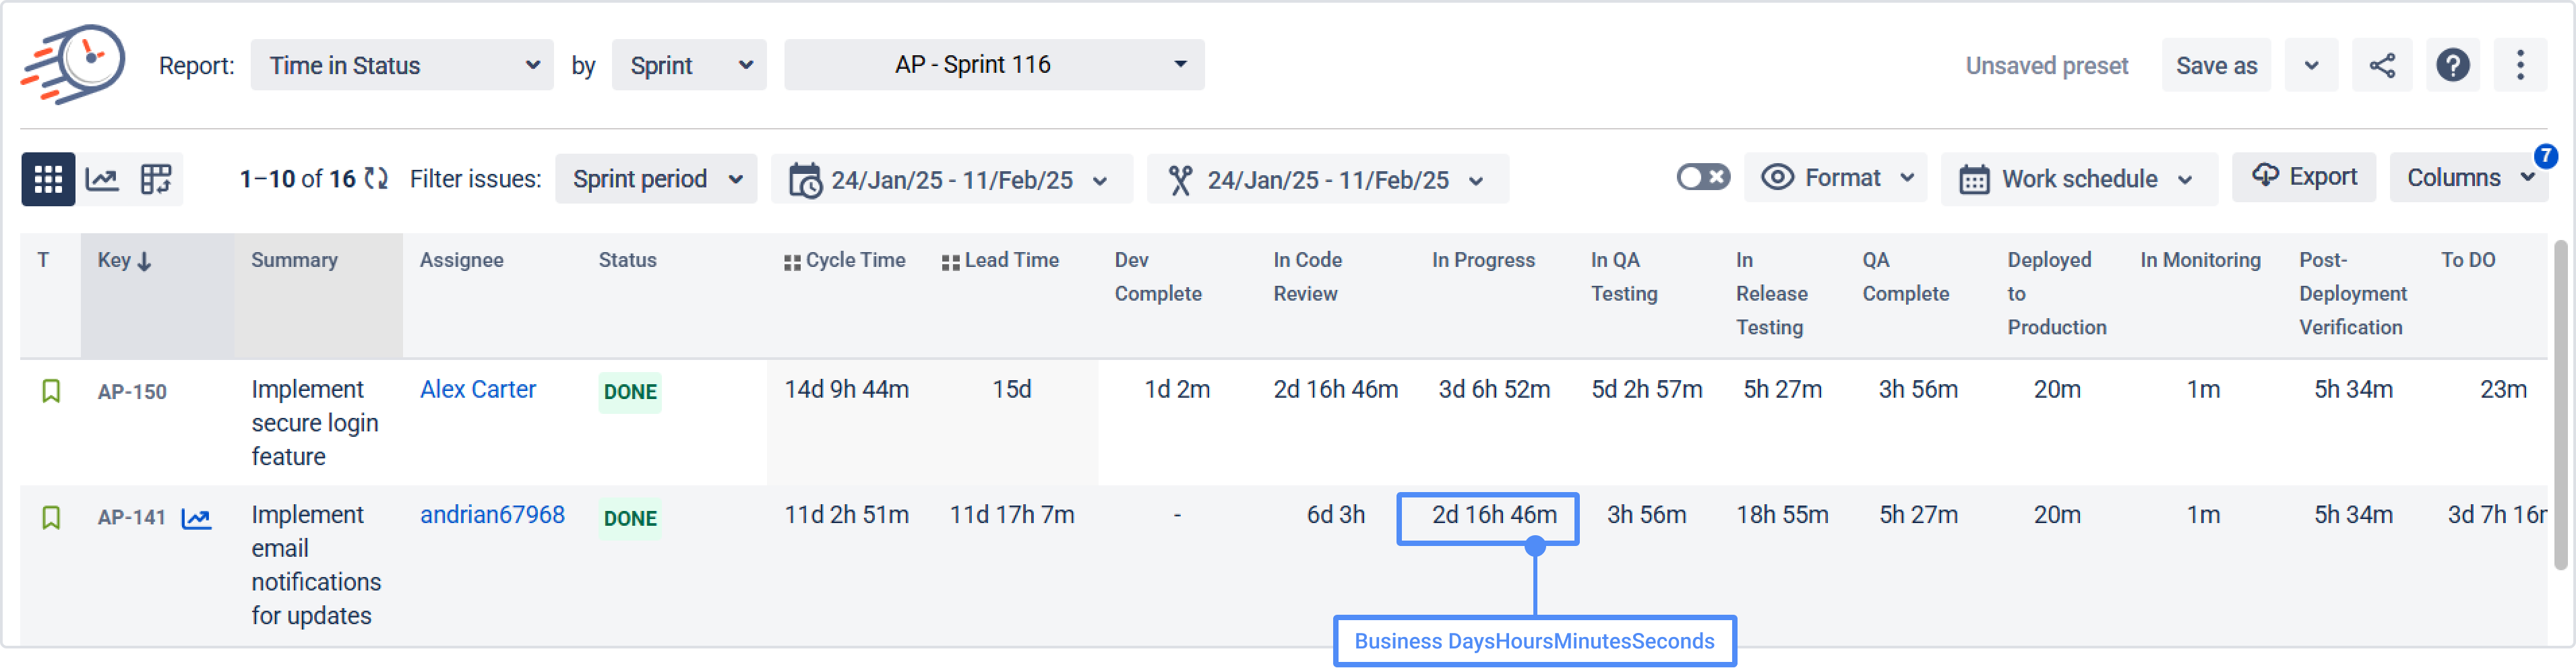Image resolution: width=2576 pixels, height=668 pixels.
Task: Click the Save as button
Action: [x=2216, y=66]
